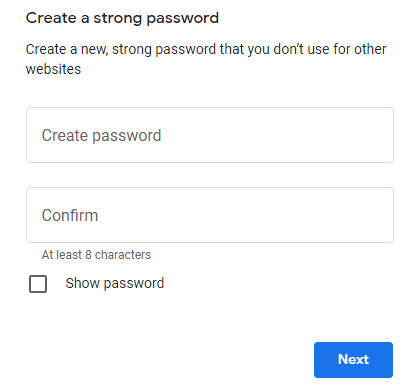Select the word 'websites' in the description
The width and height of the screenshot is (407, 392).
click(x=53, y=69)
